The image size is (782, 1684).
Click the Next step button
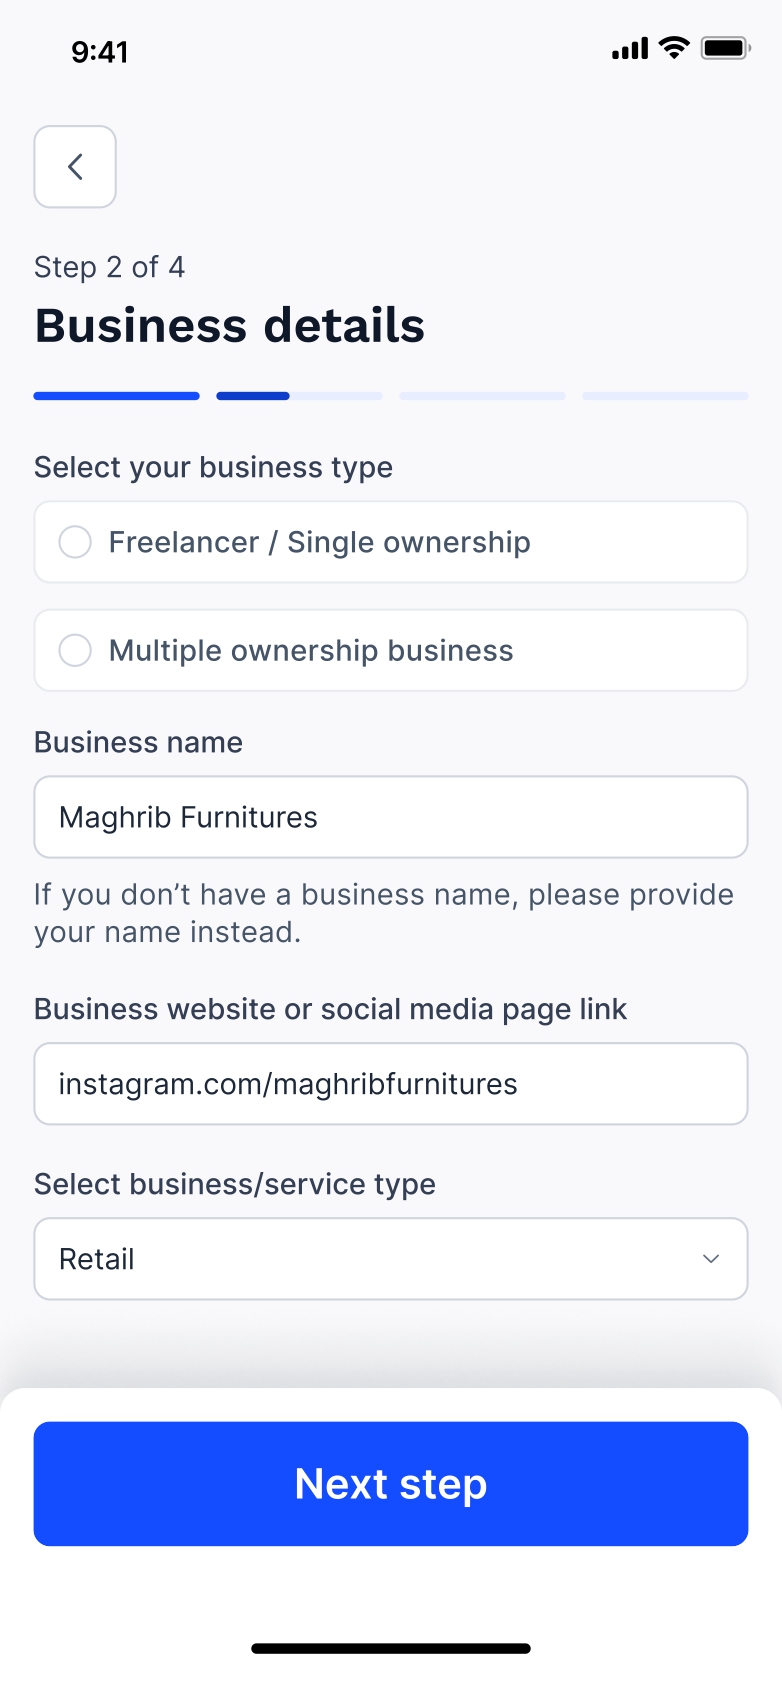391,1484
